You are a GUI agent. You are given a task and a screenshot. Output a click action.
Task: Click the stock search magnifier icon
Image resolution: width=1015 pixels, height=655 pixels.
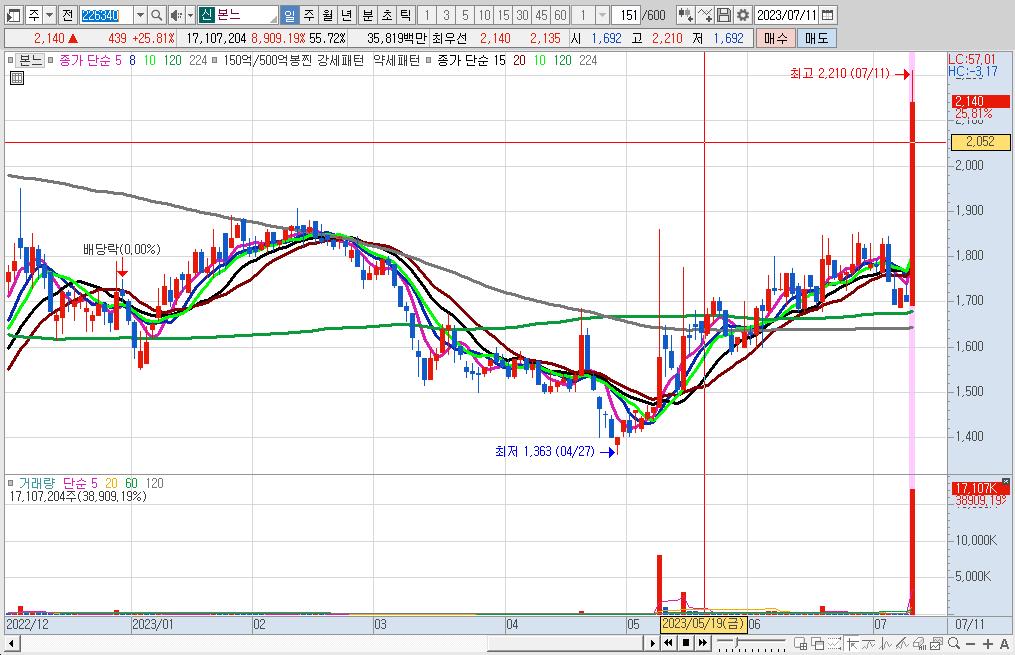point(157,14)
